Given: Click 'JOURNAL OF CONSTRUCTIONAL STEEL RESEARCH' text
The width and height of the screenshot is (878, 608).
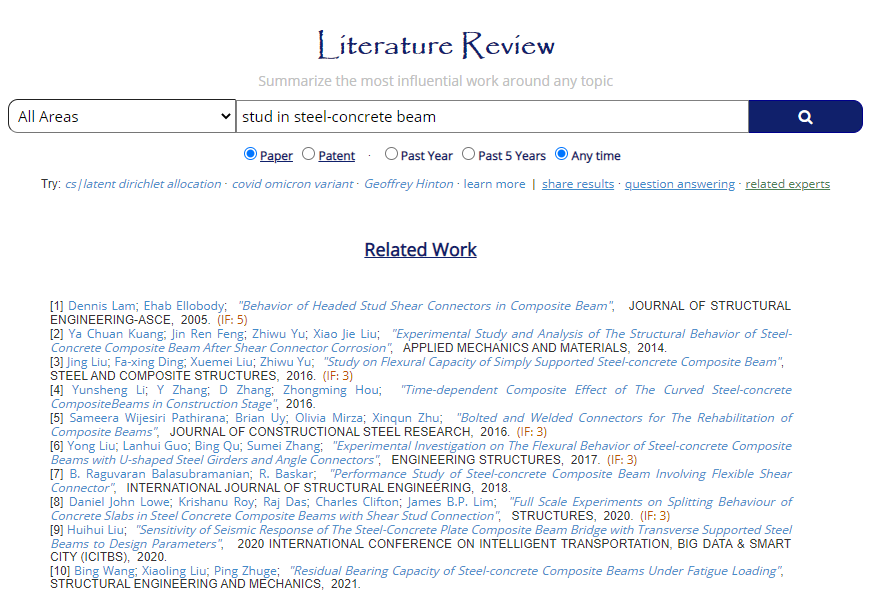Looking at the screenshot, I should (320, 432).
